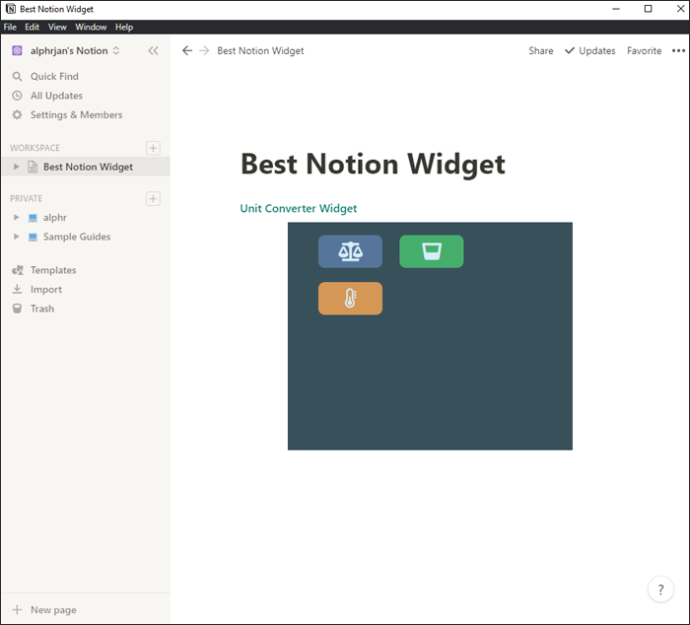690x625 pixels.
Task: Mark the page as Favorite
Action: point(644,51)
